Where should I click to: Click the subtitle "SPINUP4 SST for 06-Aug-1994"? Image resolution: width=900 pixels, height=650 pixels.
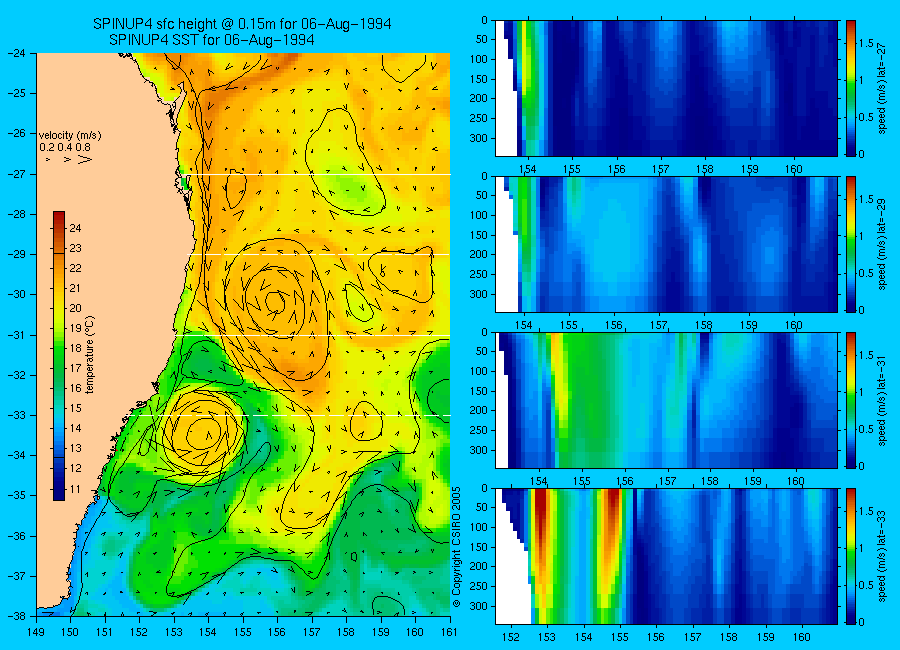click(x=212, y=40)
